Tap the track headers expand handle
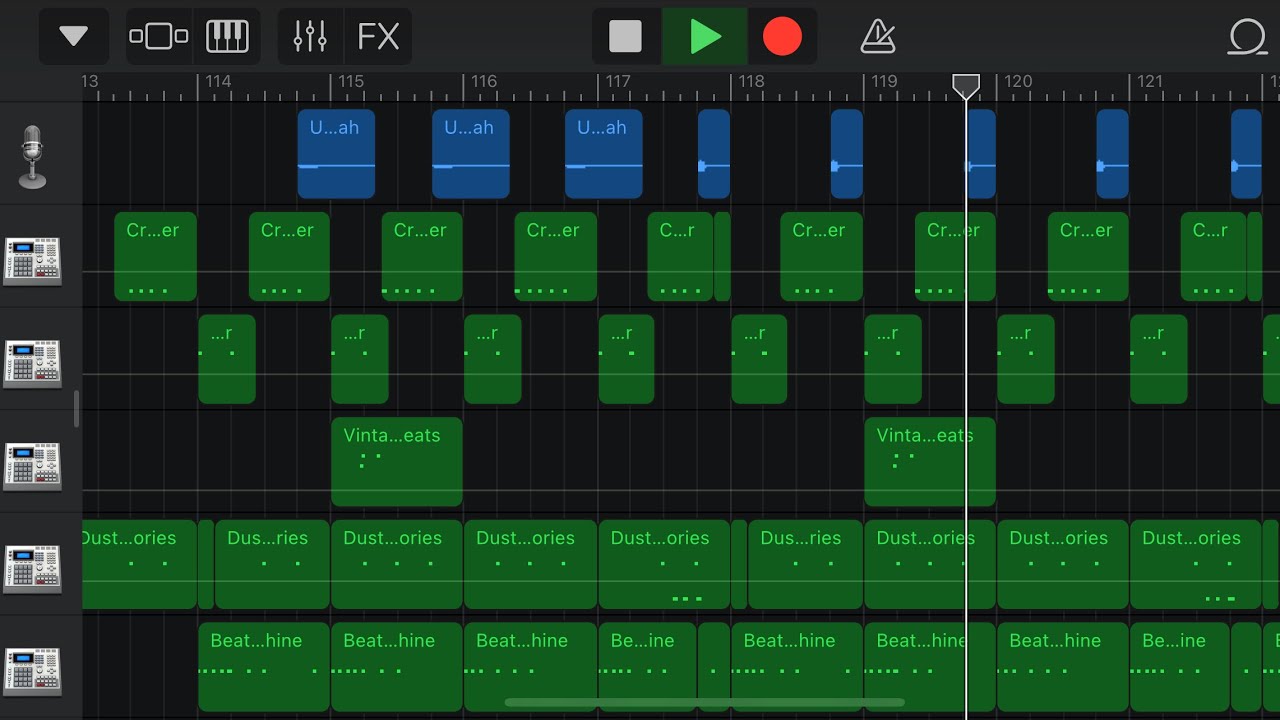Screen dimensions: 1280x720 tap(77, 410)
